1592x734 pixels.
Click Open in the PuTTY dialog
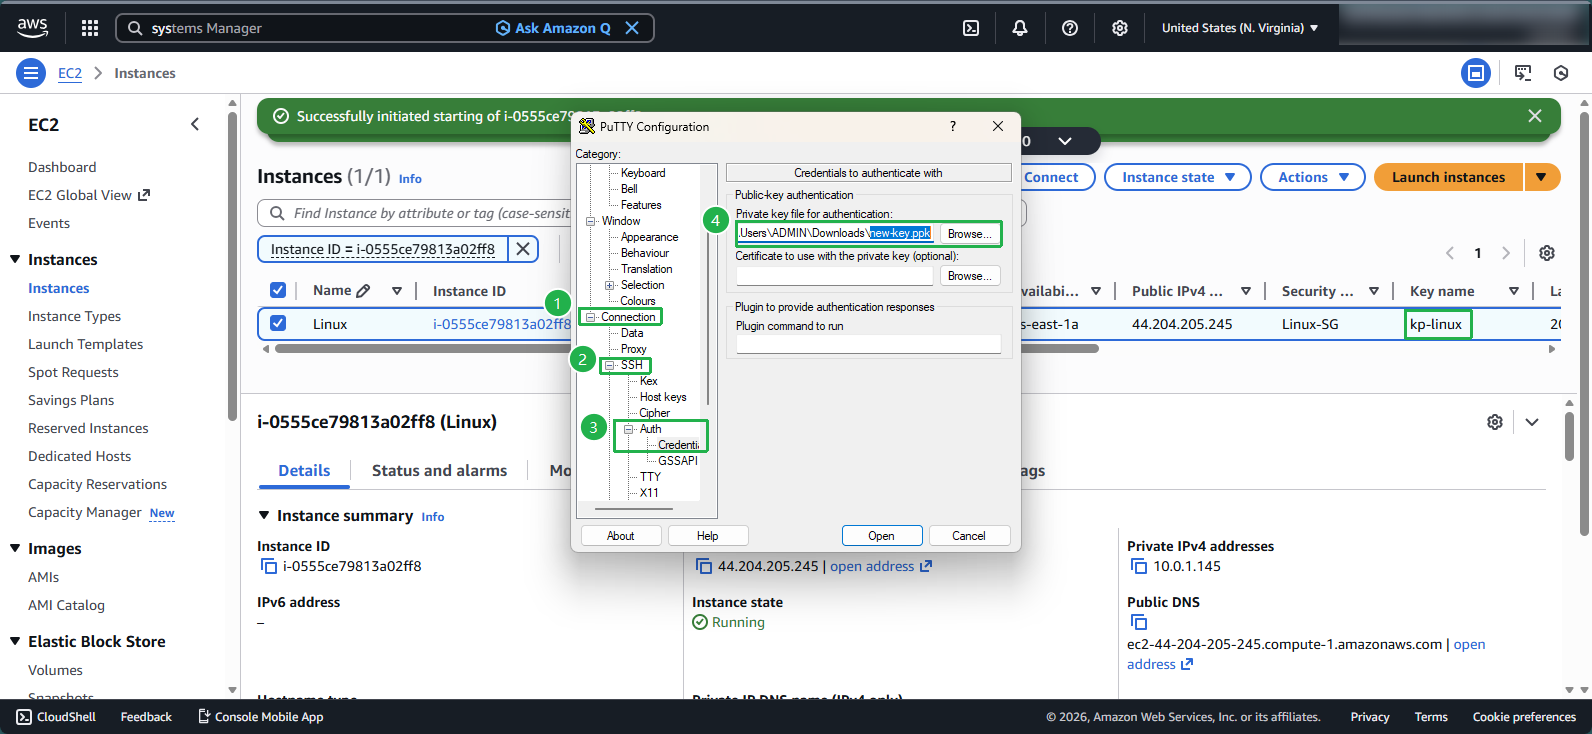point(881,536)
